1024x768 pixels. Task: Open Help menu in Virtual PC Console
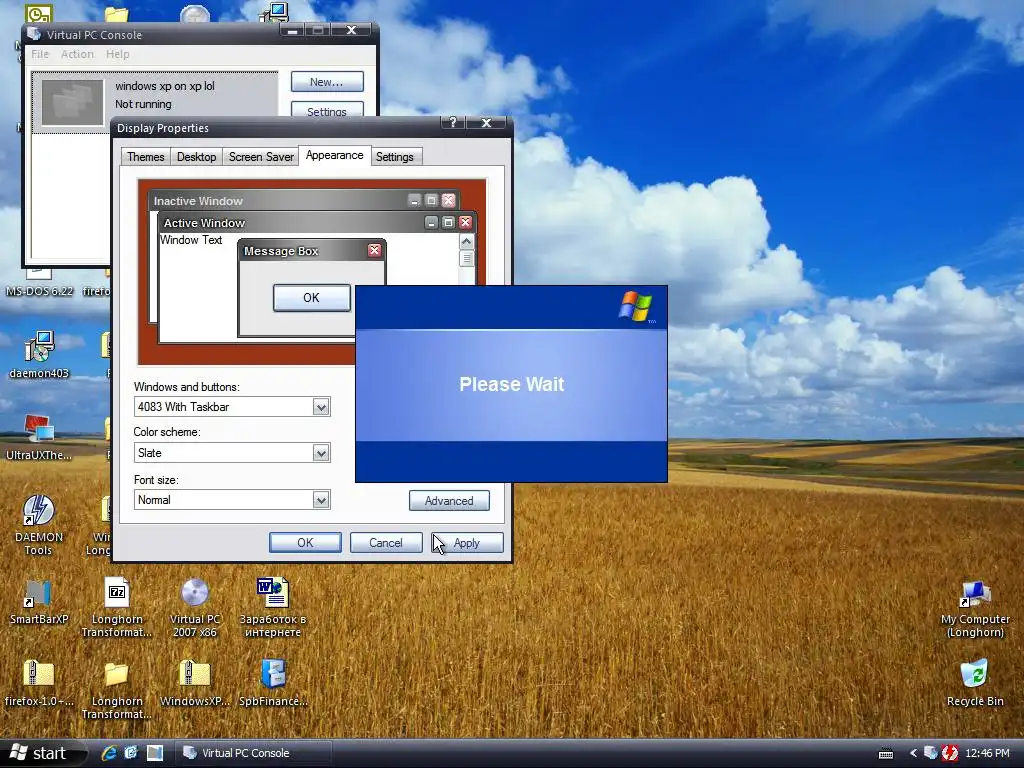click(118, 54)
